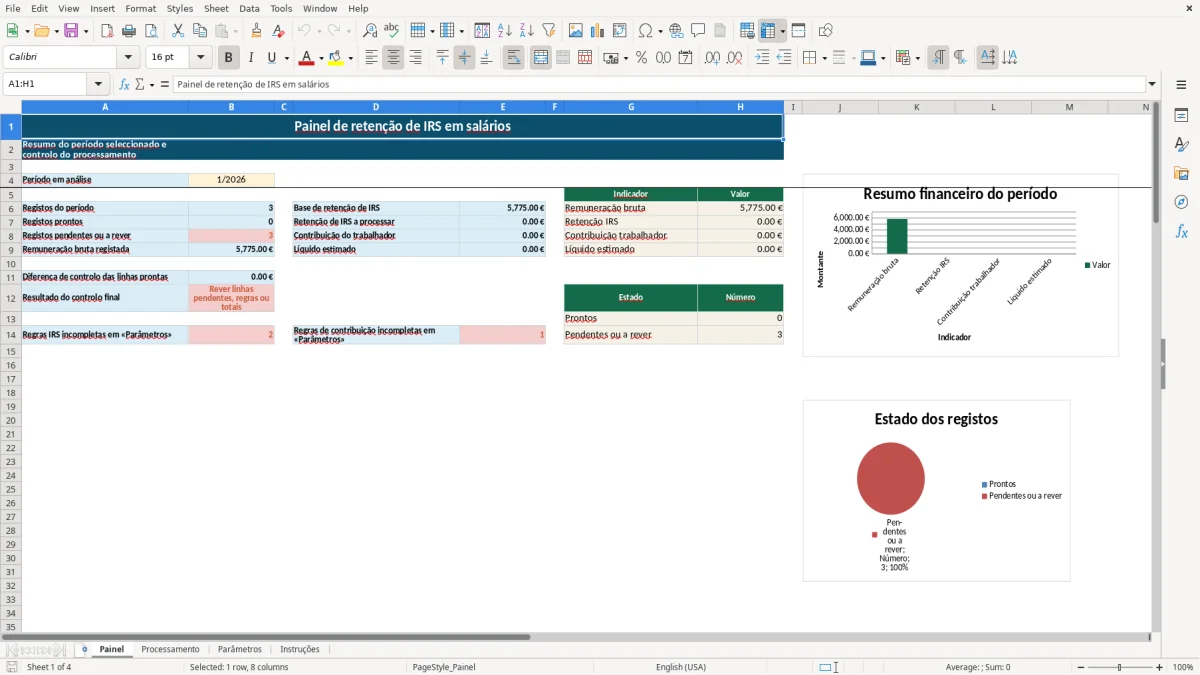1200x675 pixels.
Task: Toggle Merge and Center Cells
Action: point(541,58)
